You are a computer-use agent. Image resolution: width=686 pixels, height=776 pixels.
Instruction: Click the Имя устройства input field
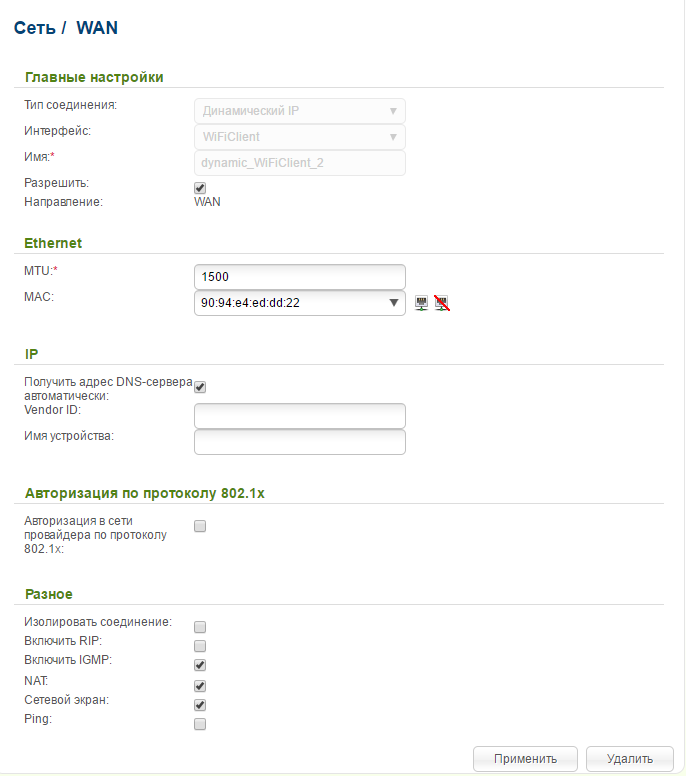[299, 442]
